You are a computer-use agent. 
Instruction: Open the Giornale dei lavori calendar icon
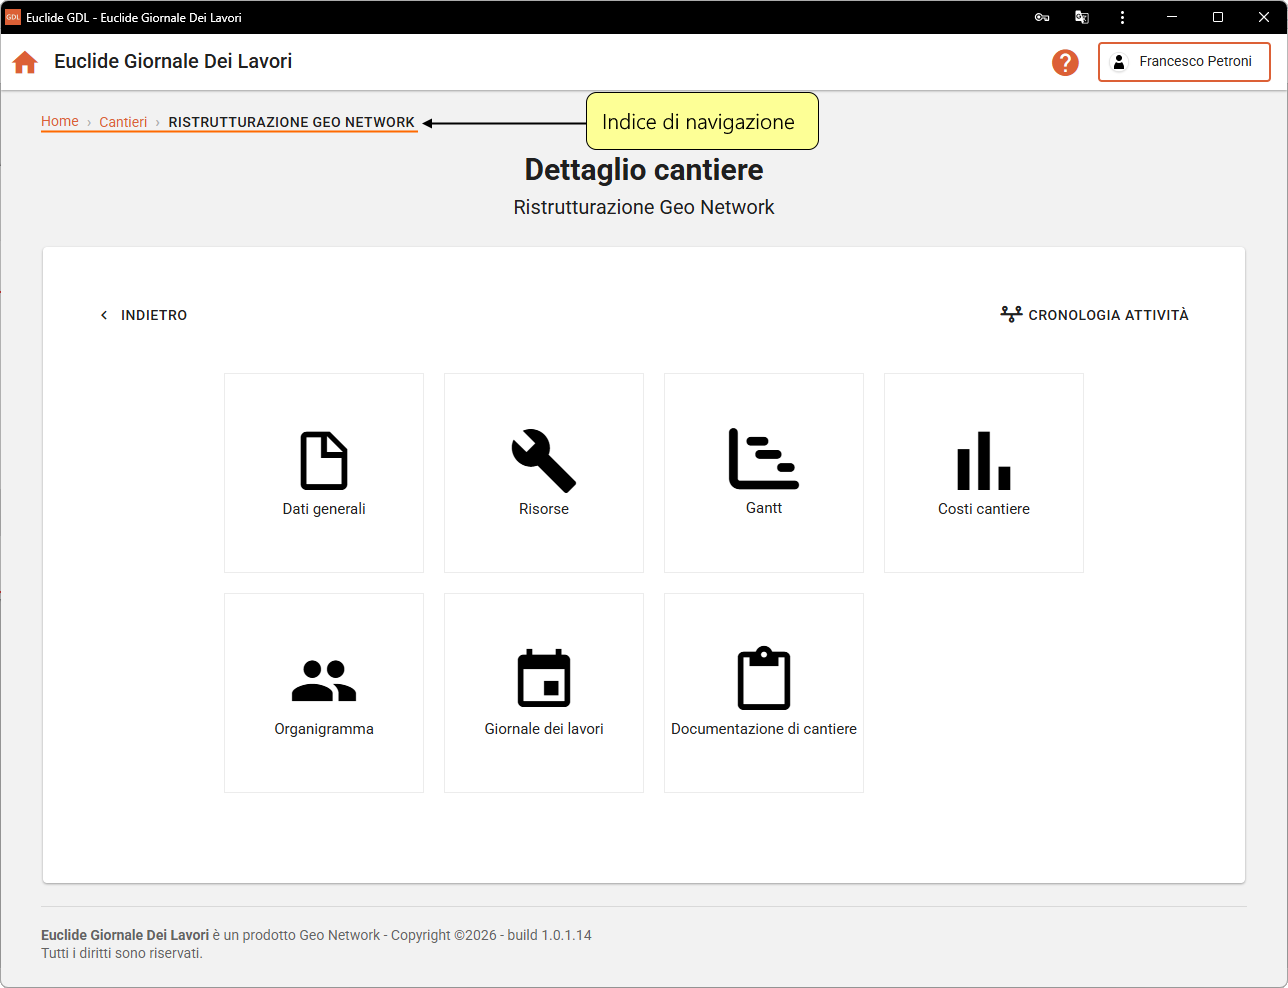coord(544,680)
